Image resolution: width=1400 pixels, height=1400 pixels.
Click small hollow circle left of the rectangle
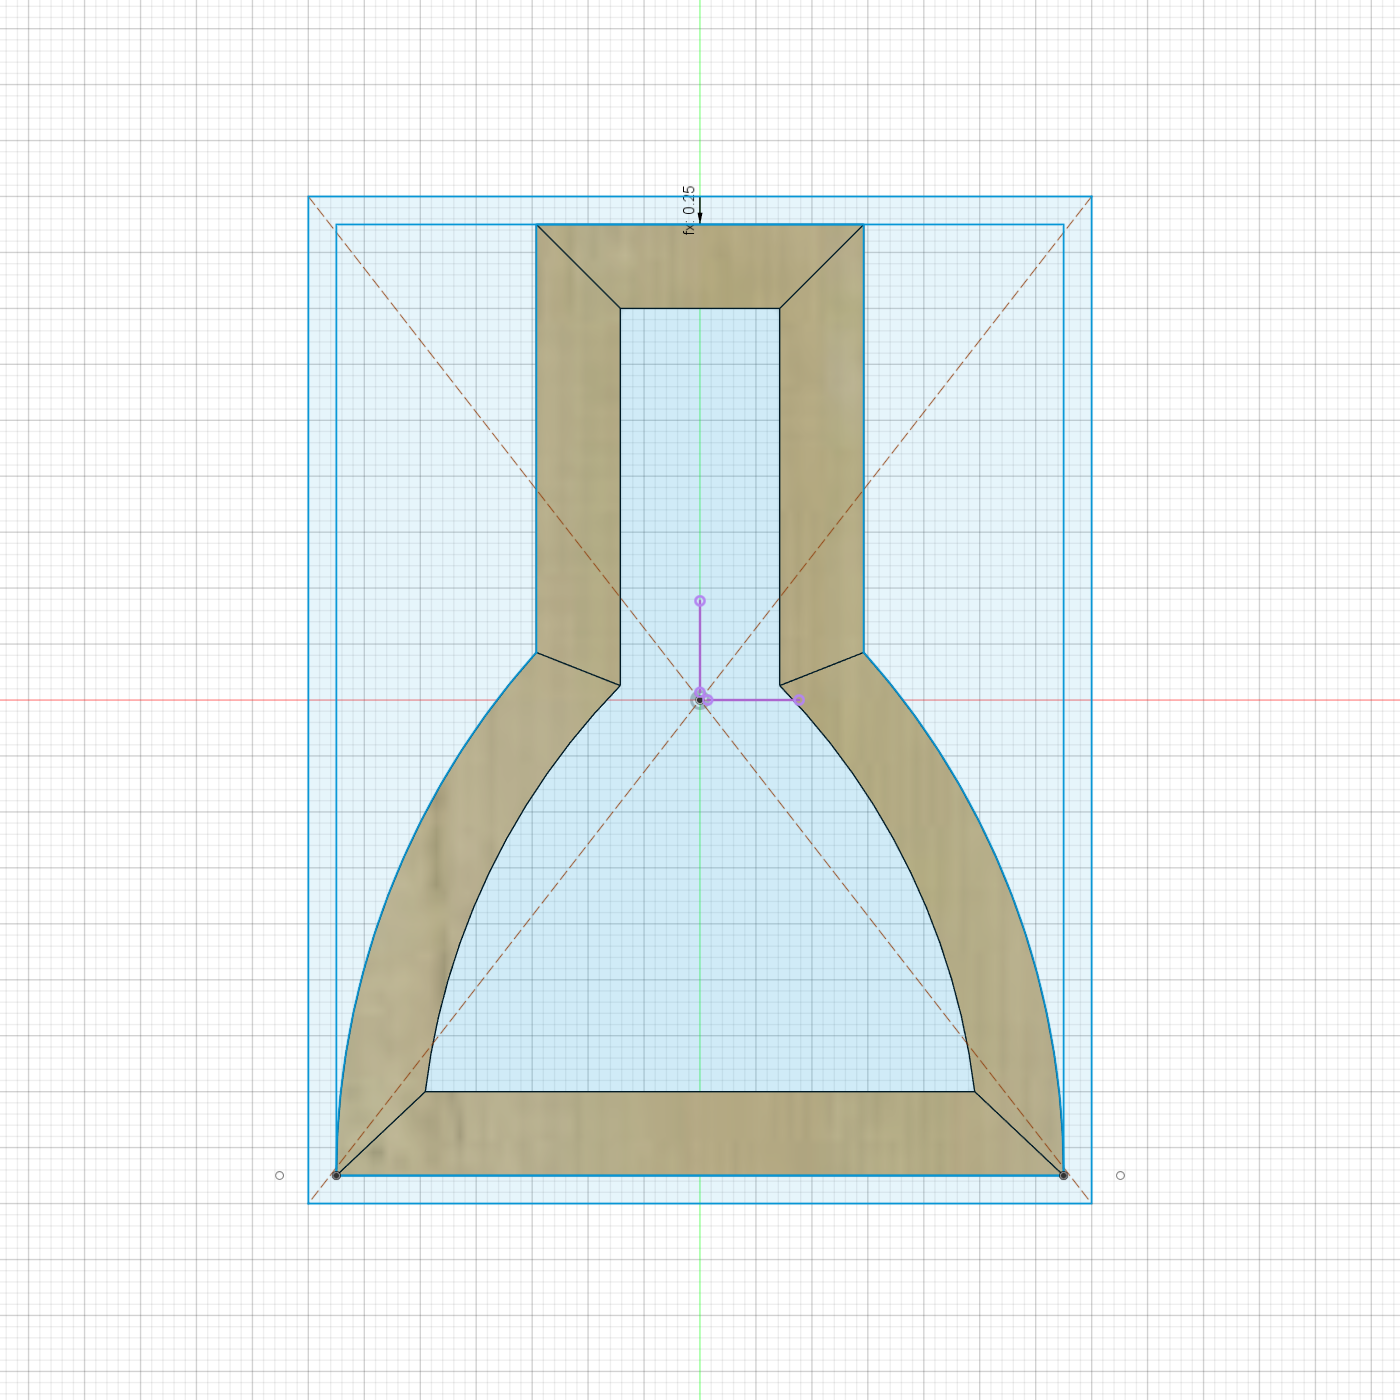tap(280, 1175)
